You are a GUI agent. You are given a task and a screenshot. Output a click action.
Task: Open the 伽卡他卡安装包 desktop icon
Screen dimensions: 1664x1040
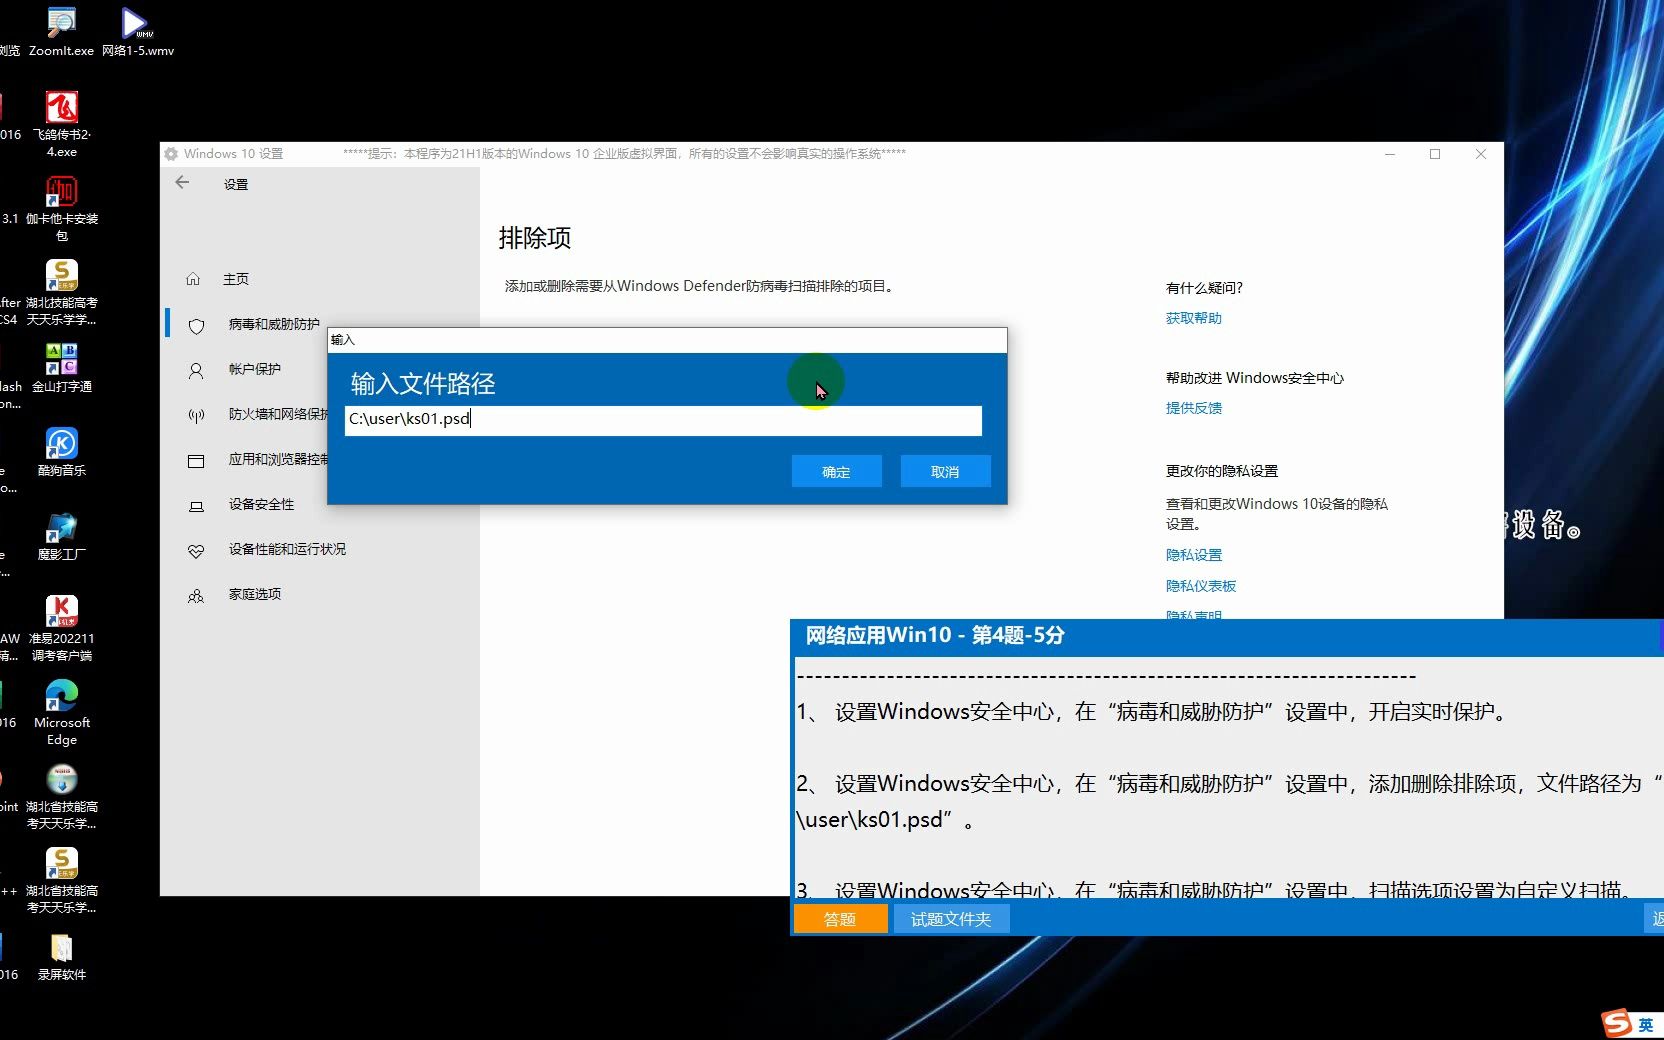coord(62,208)
